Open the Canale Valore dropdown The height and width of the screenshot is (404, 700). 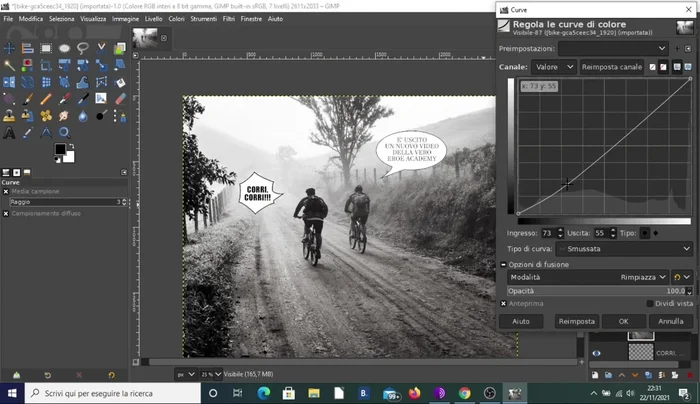point(554,67)
